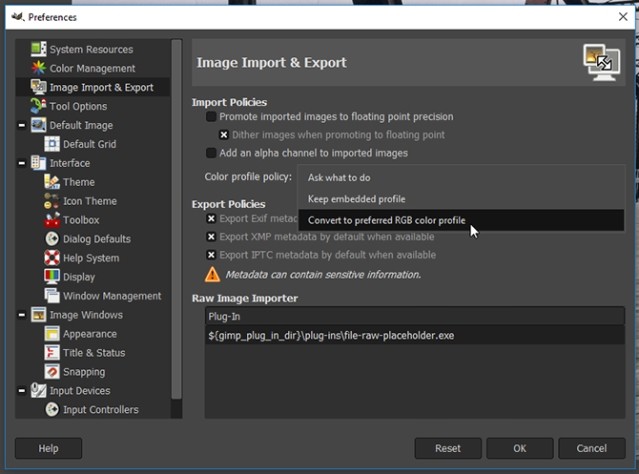Open the Toolbox preferences icon
Image resolution: width=639 pixels, height=474 pixels.
point(53,220)
